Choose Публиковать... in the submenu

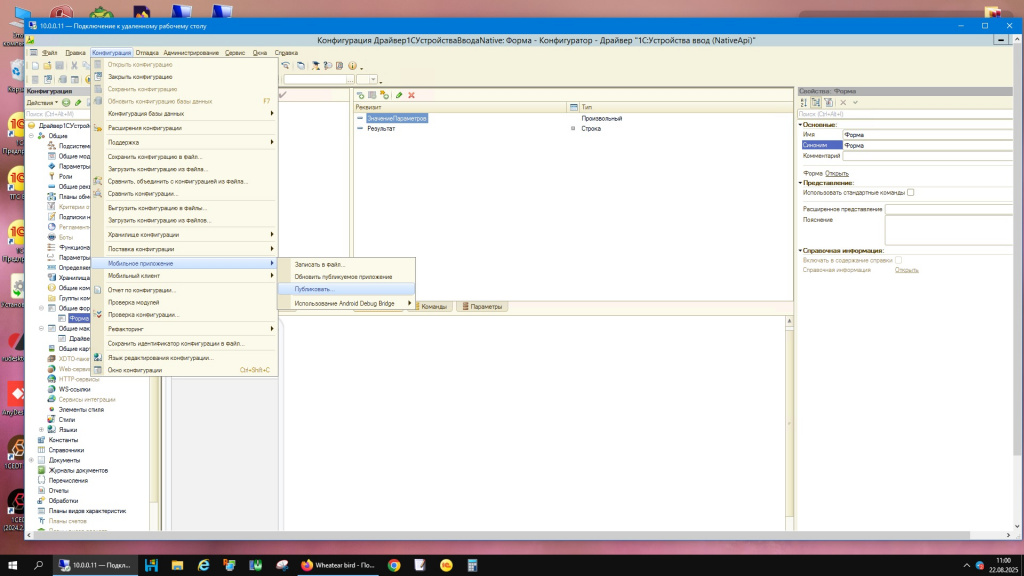click(346, 289)
